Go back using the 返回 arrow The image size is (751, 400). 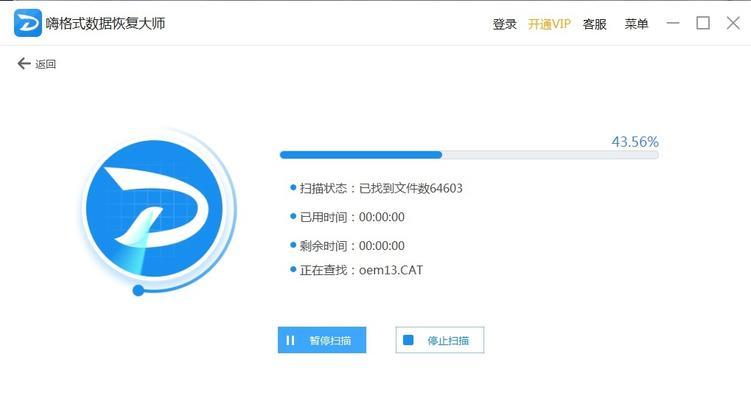pyautogui.click(x=36, y=64)
